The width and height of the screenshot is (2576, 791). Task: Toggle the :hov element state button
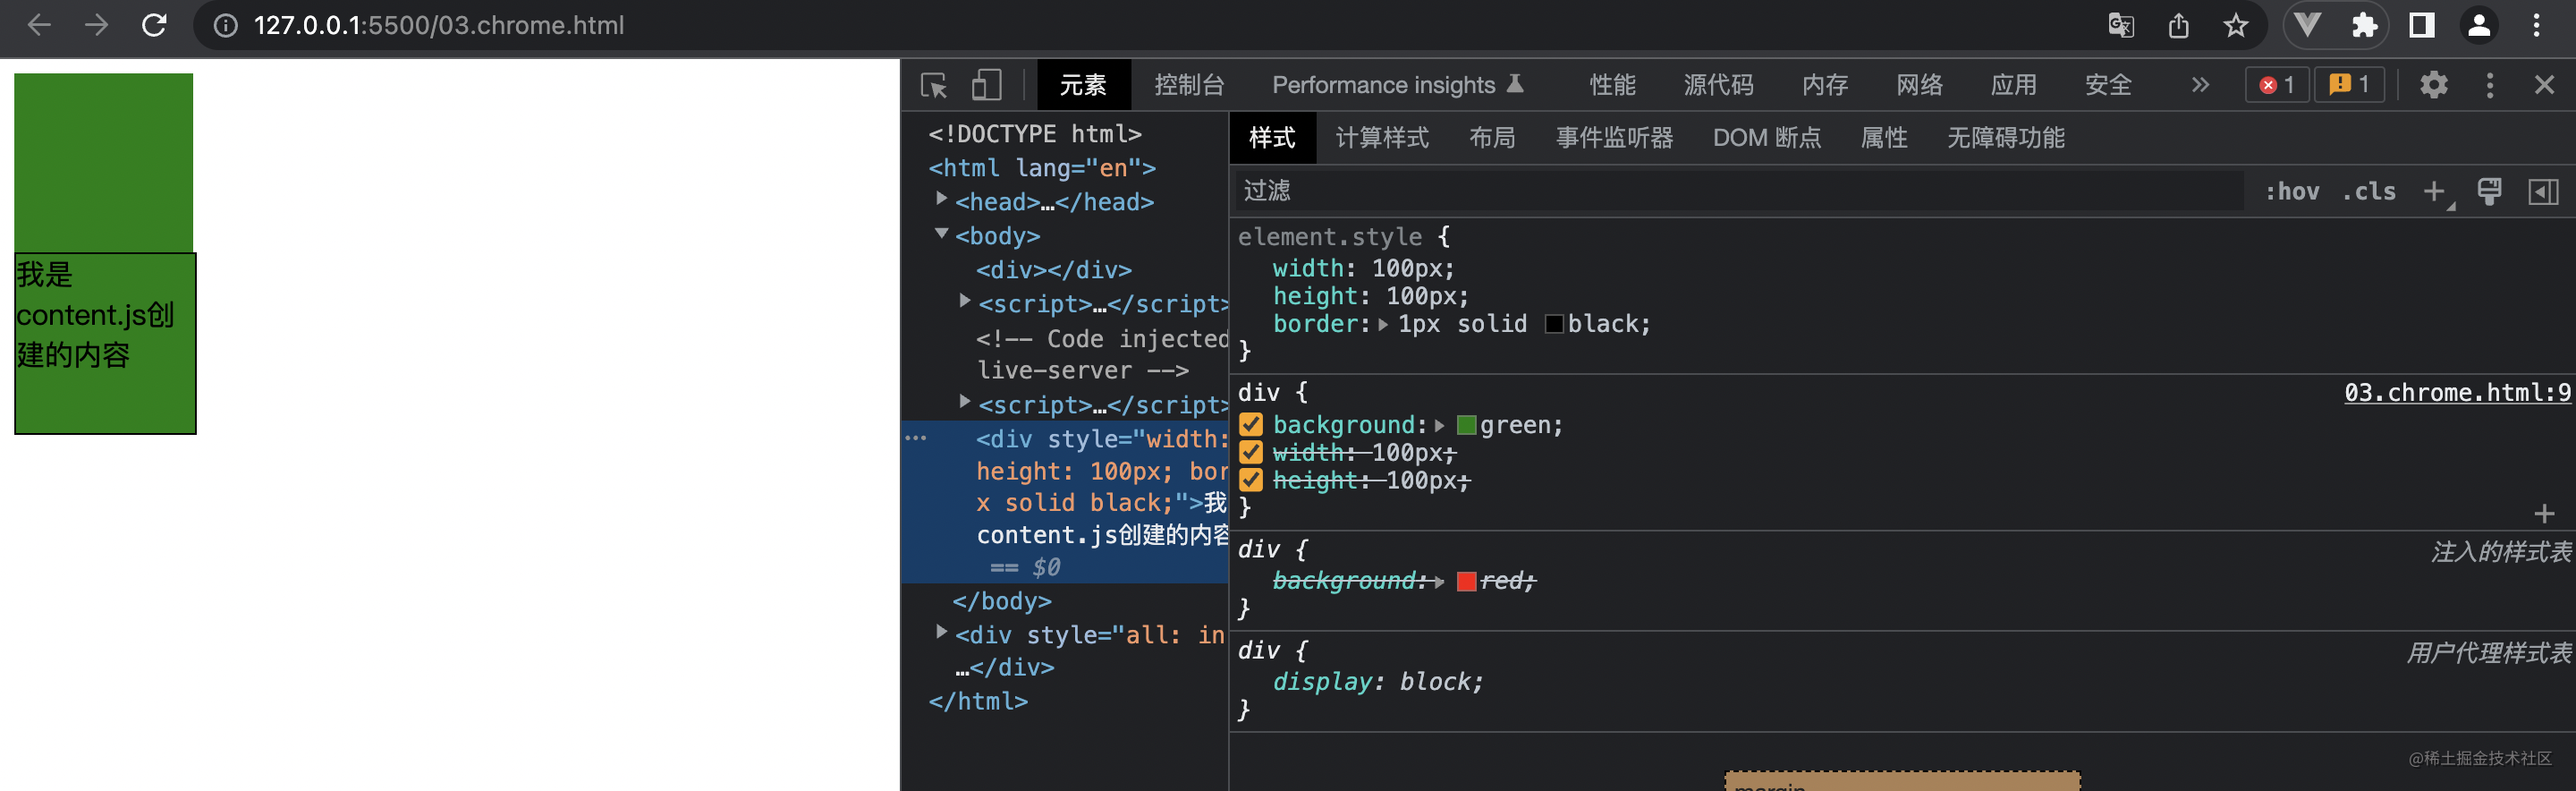(2291, 191)
